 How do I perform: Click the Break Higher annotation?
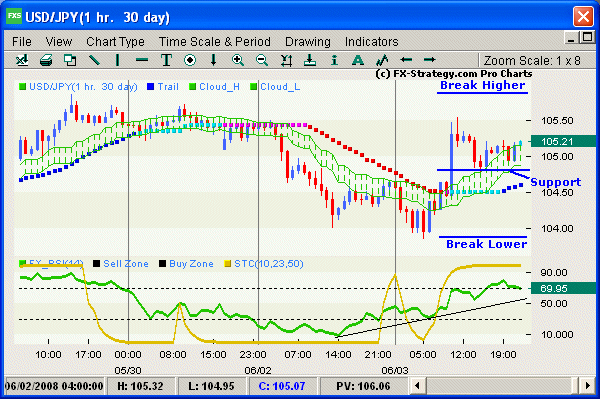tap(483, 85)
